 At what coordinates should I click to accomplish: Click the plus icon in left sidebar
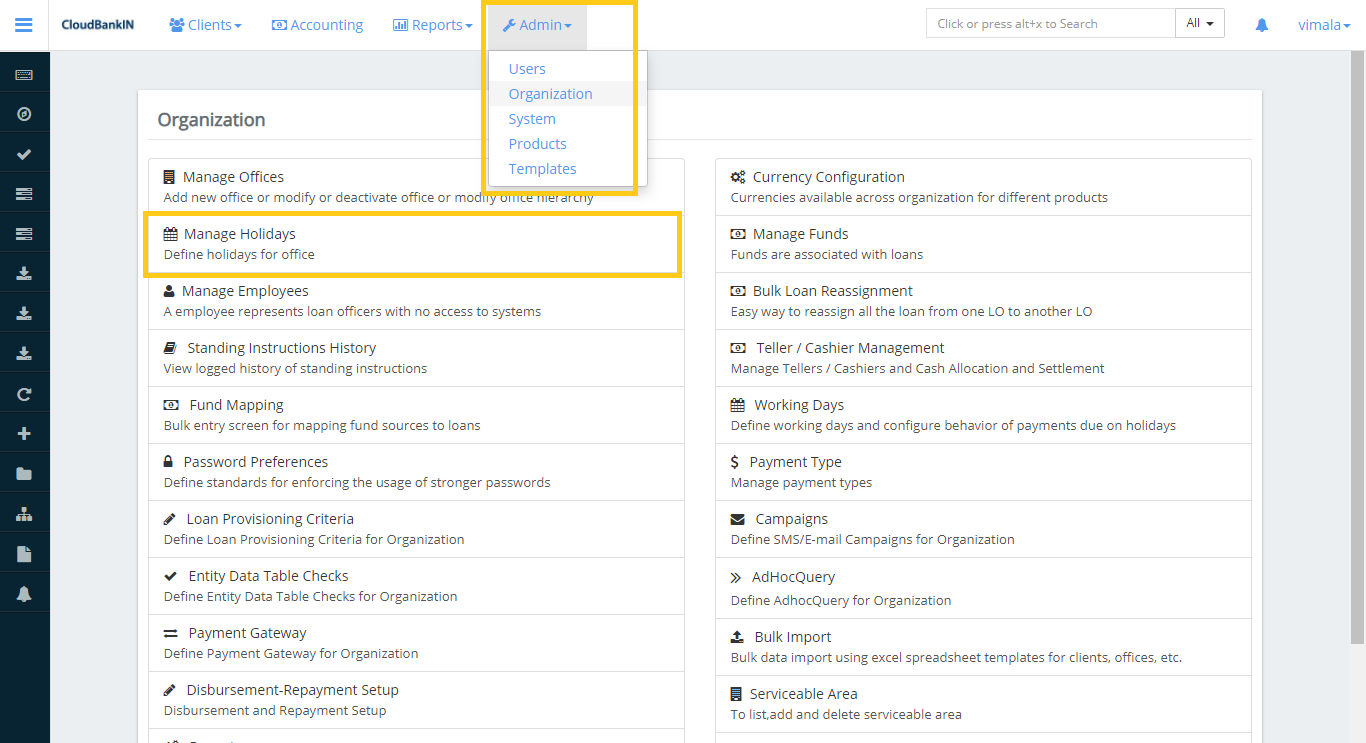(24, 434)
